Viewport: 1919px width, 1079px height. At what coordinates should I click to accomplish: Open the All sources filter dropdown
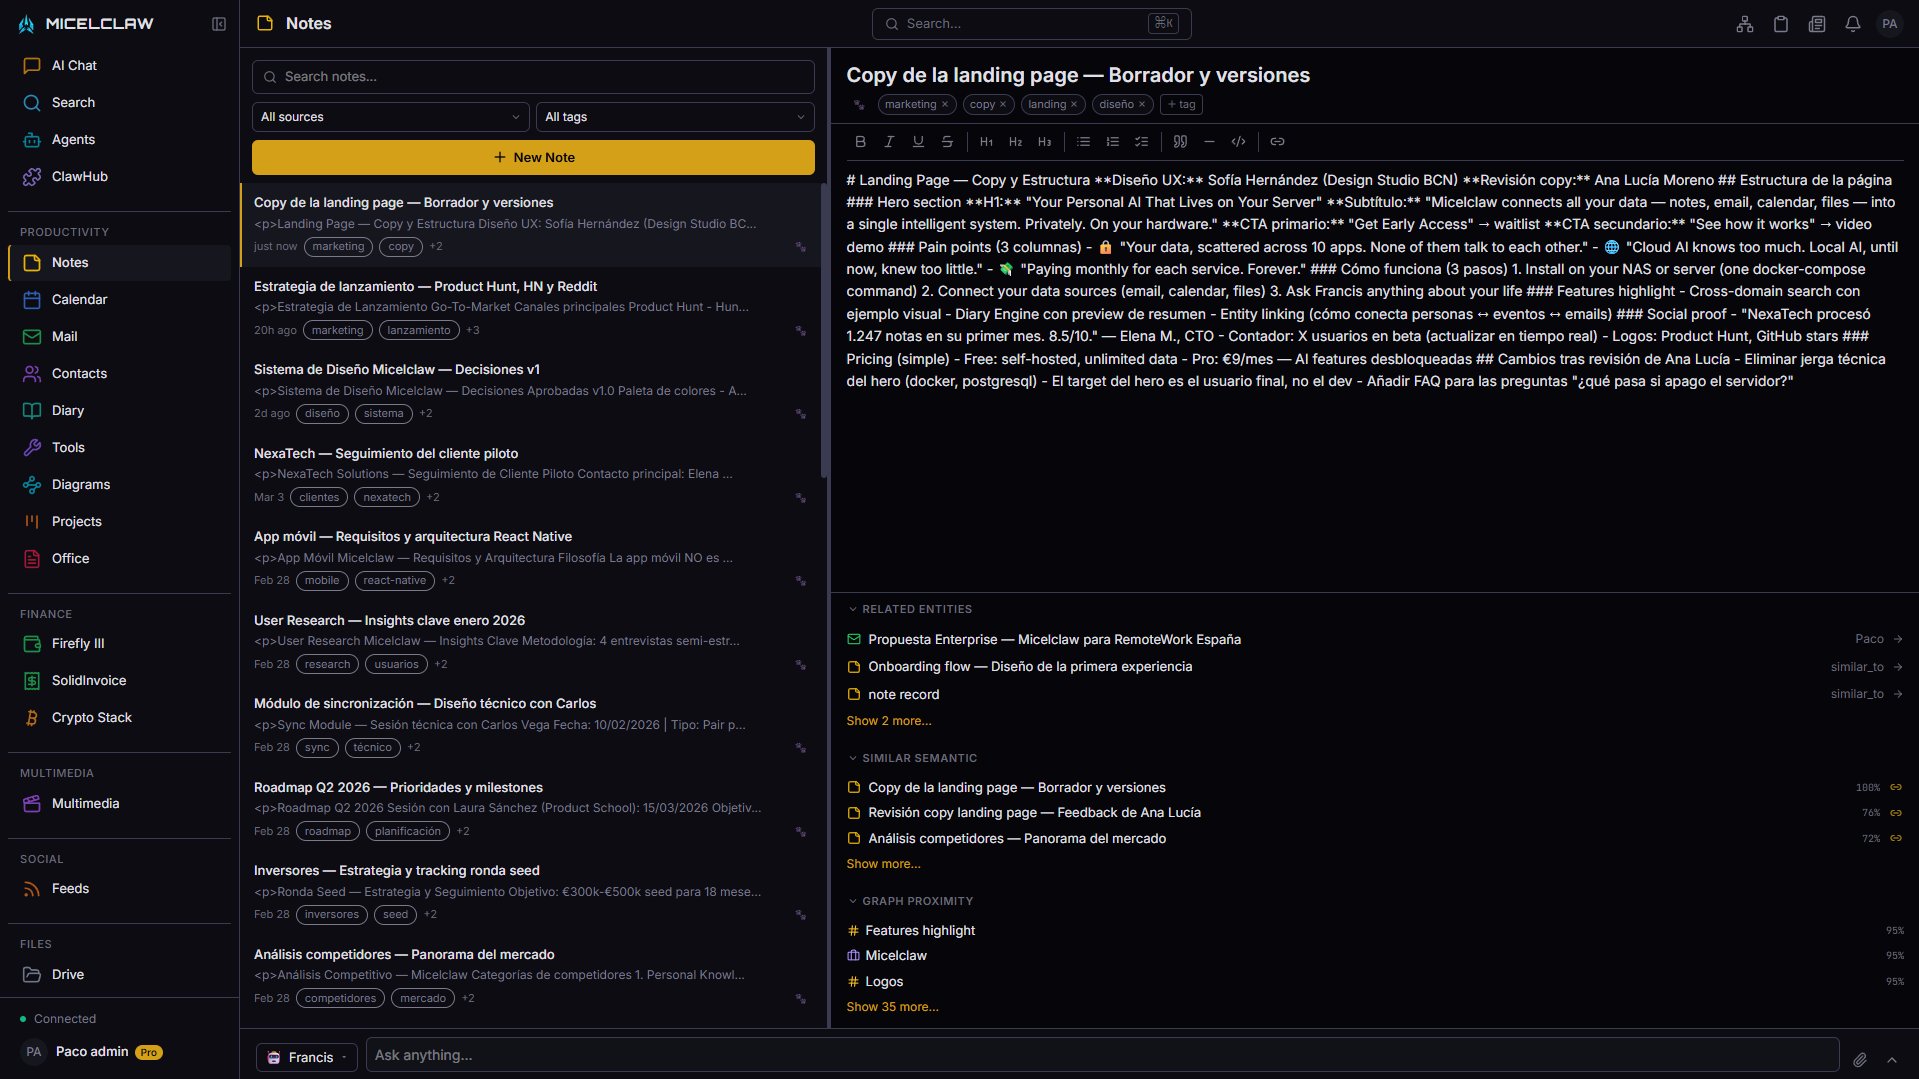tap(390, 117)
